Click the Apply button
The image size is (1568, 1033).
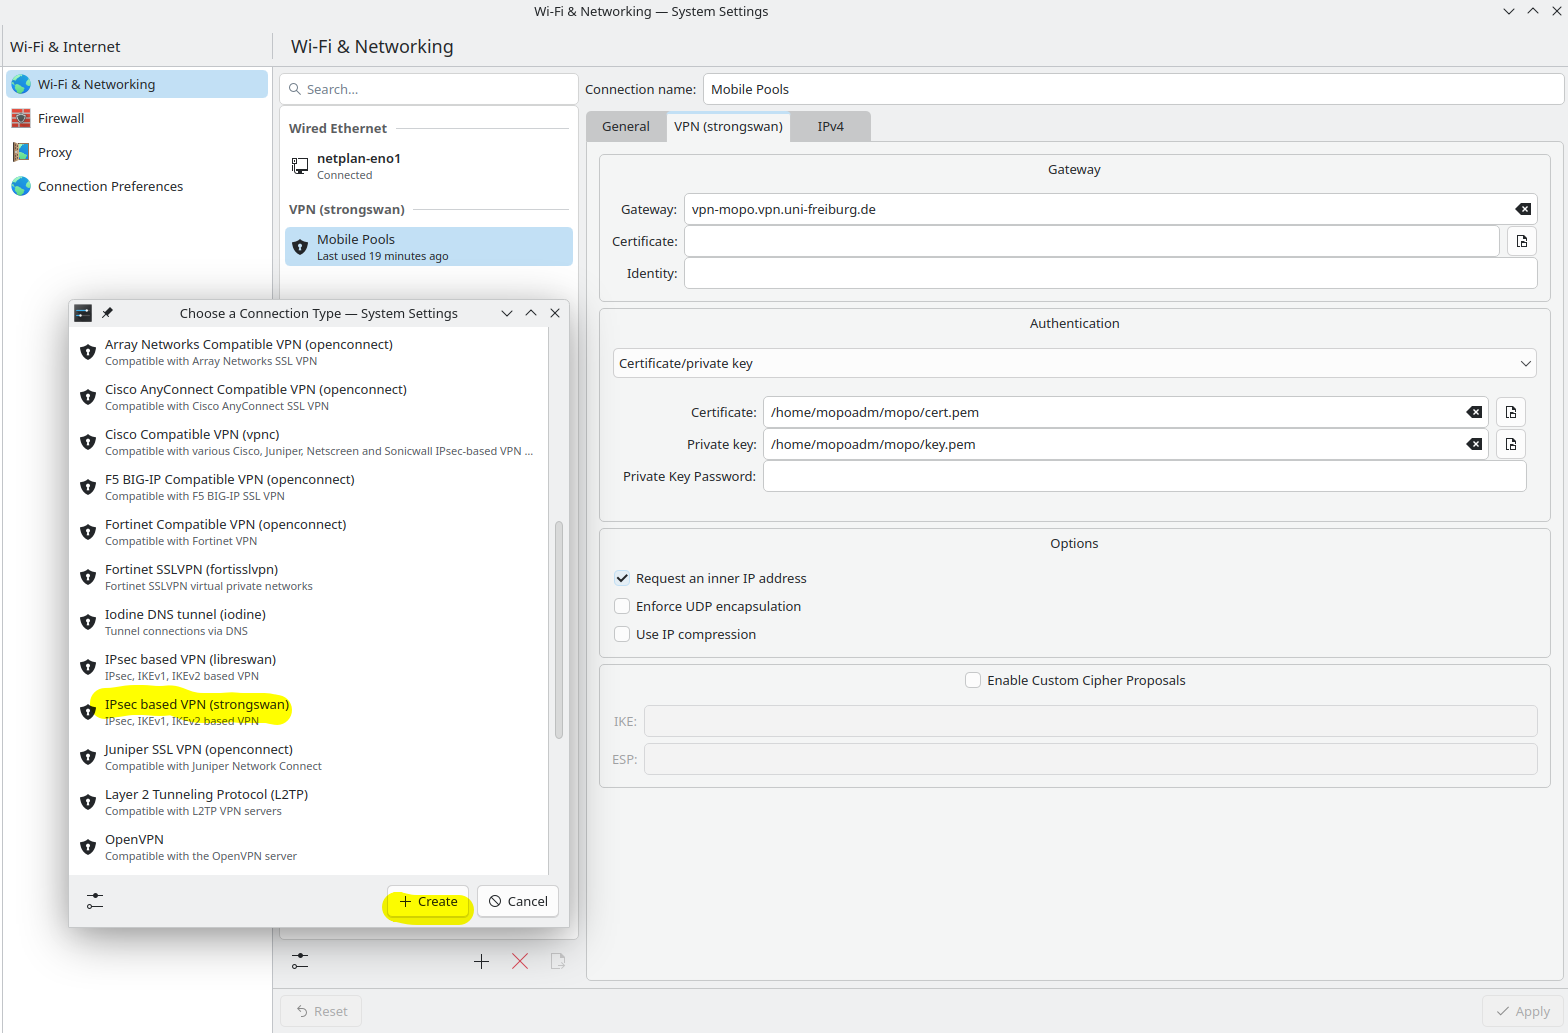click(x=1522, y=1011)
